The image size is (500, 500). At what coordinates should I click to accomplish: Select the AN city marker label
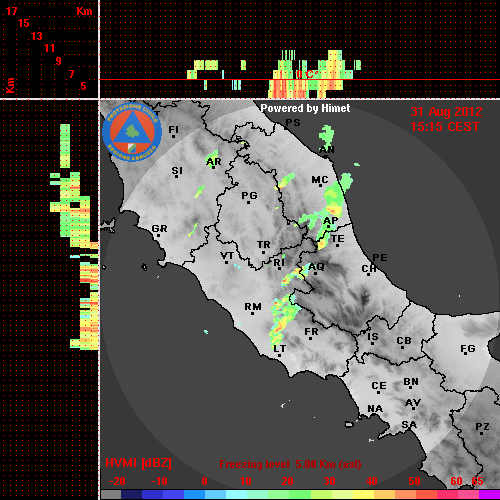coord(327,150)
